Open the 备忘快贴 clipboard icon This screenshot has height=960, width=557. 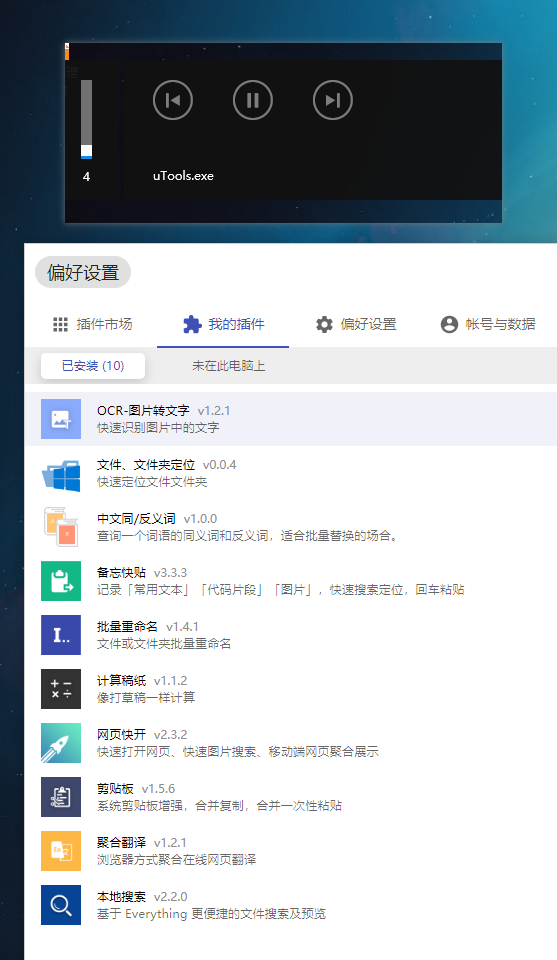[61, 581]
